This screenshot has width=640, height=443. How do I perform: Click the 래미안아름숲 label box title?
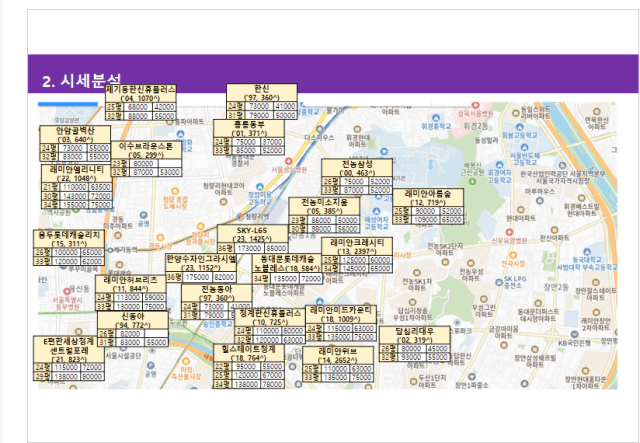point(428,193)
